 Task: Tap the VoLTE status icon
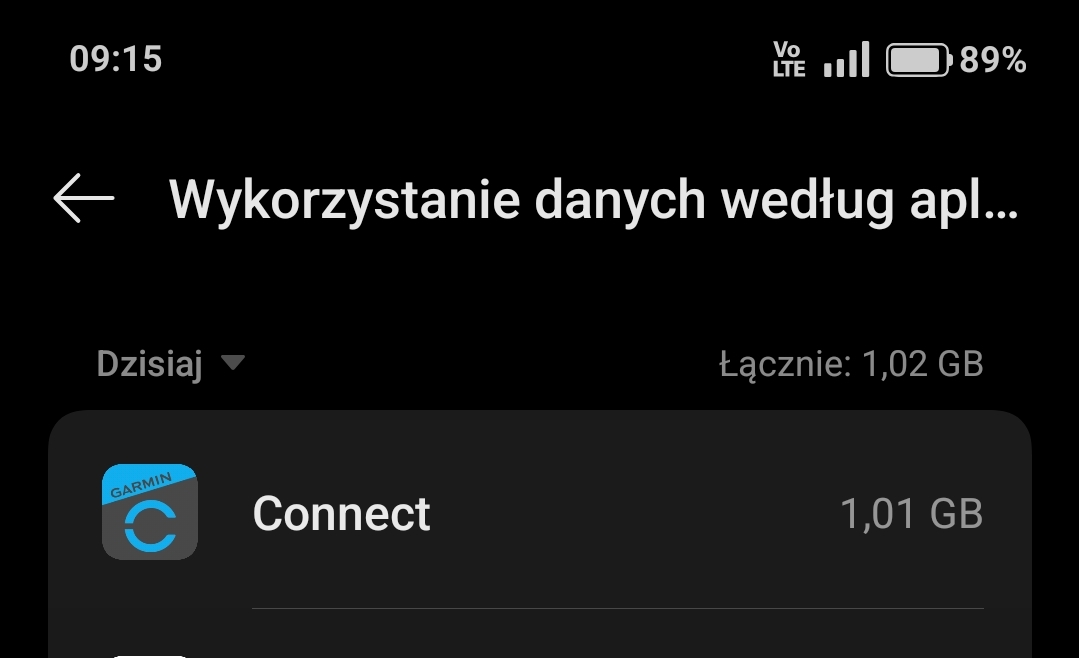789,59
